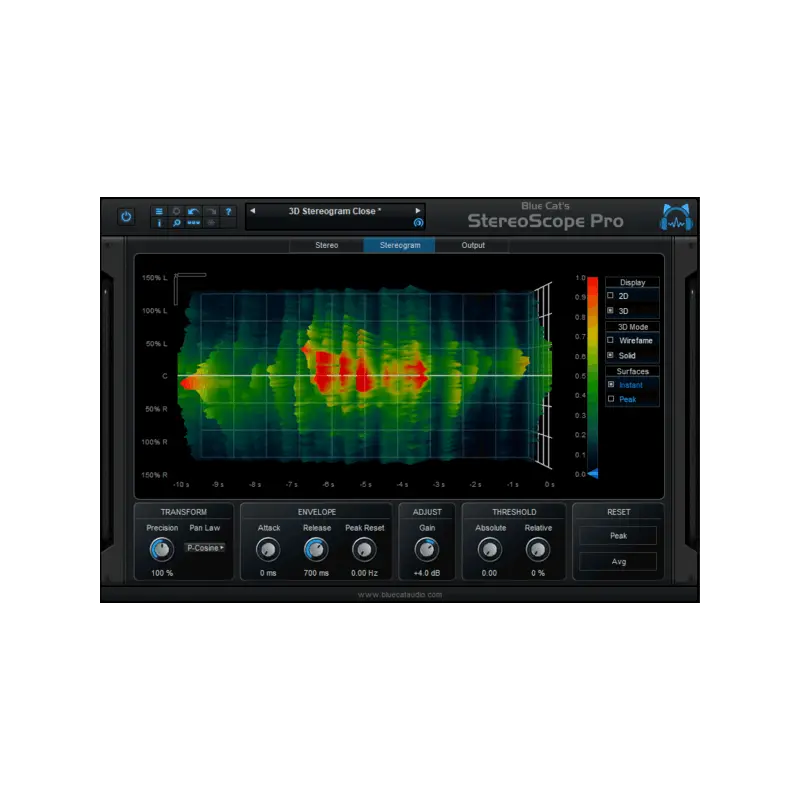Toggle the Solid 3D mode checkbox
Screen dimensions: 800x800
611,355
